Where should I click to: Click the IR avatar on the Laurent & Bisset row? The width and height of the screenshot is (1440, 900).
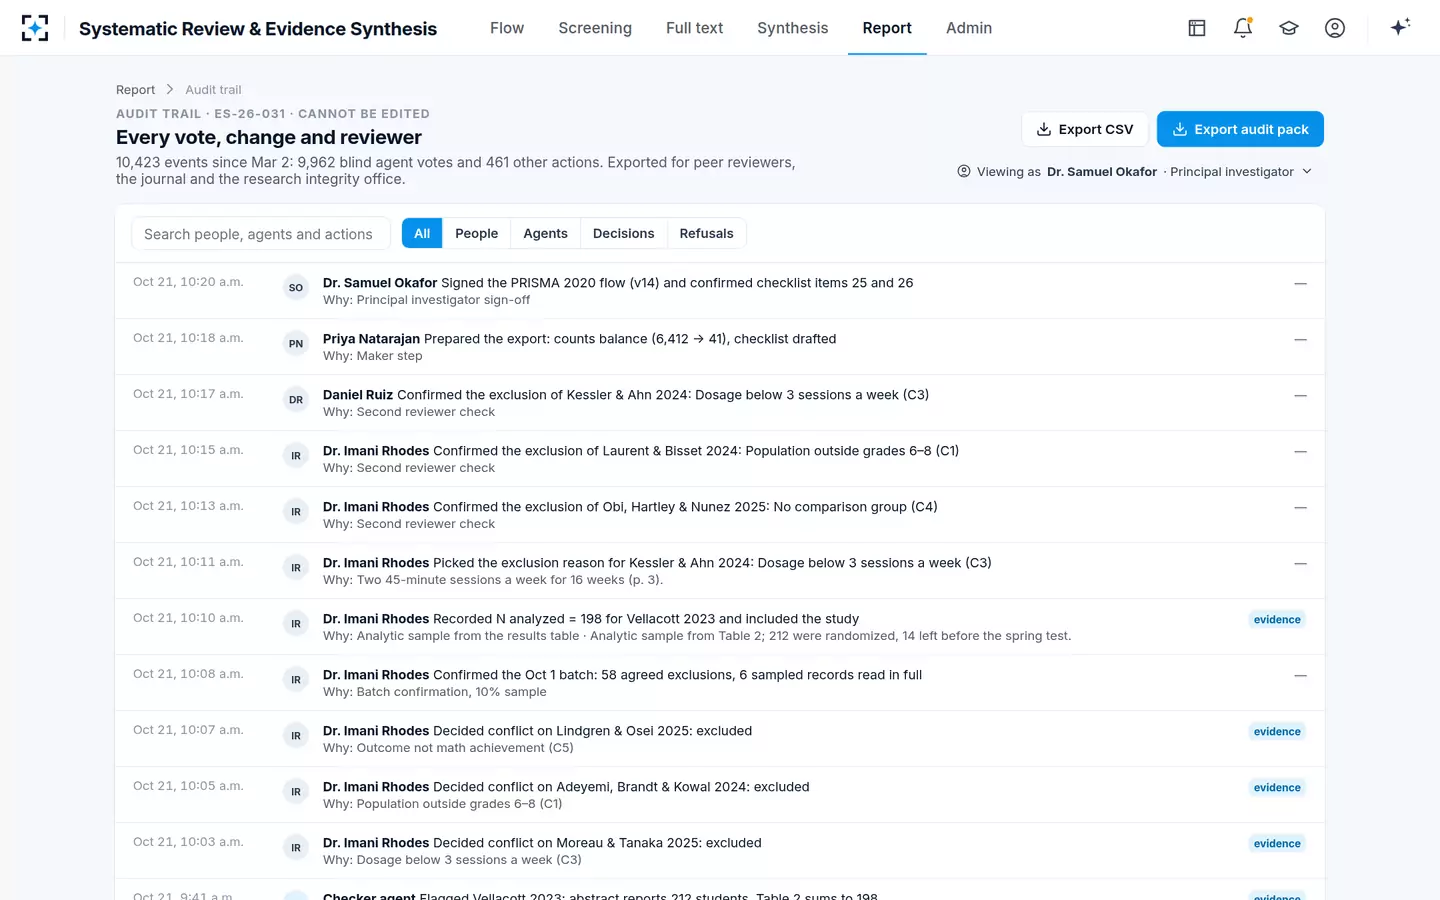(296, 456)
